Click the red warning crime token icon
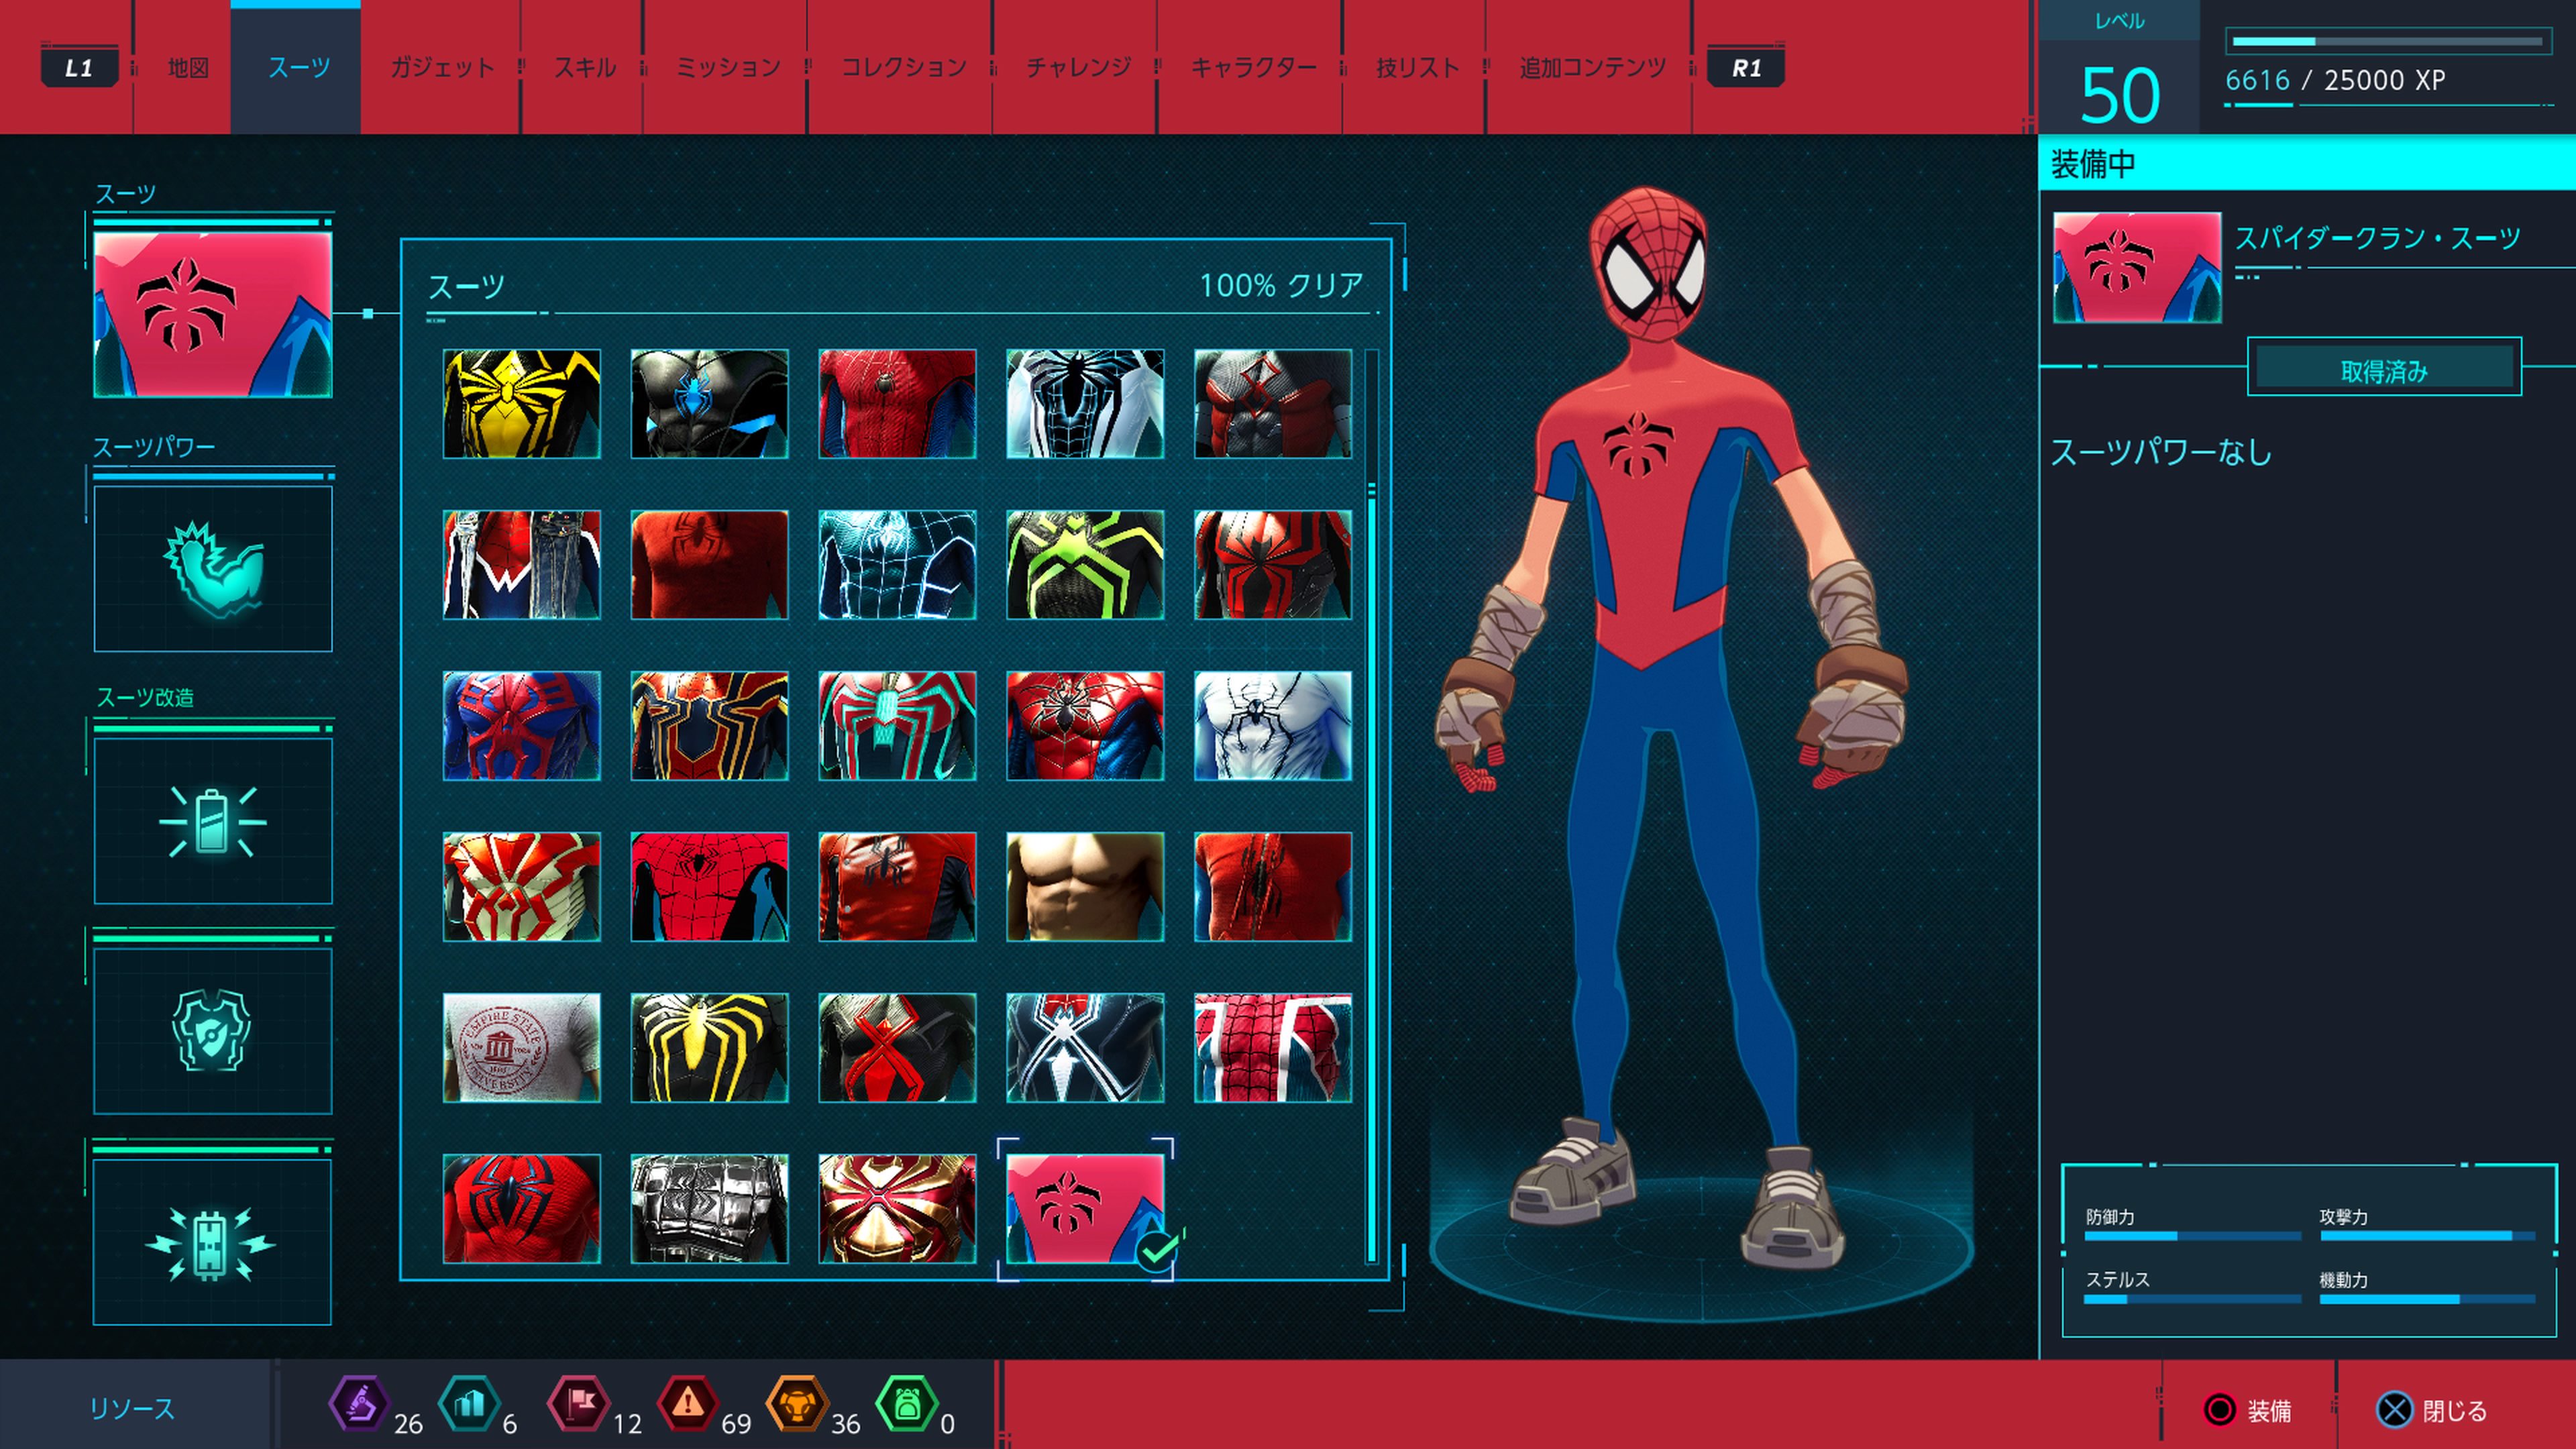The height and width of the screenshot is (1449, 2576). coord(687,1404)
